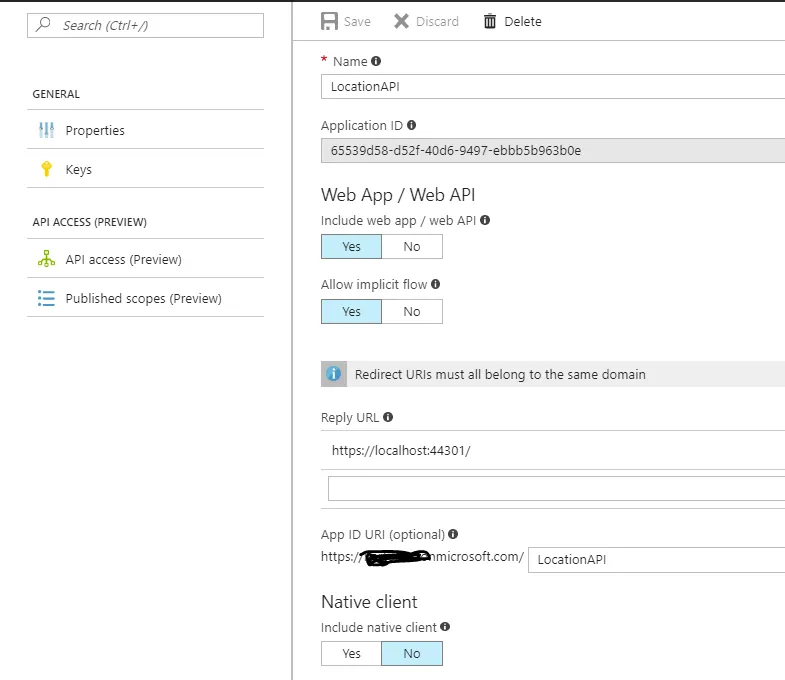
Task: Set Include web app / web API to No
Action: 412,246
